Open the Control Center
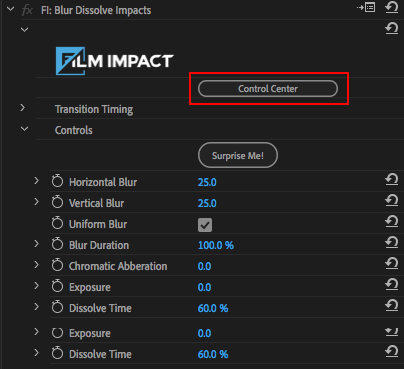The image size is (404, 369). (x=268, y=89)
